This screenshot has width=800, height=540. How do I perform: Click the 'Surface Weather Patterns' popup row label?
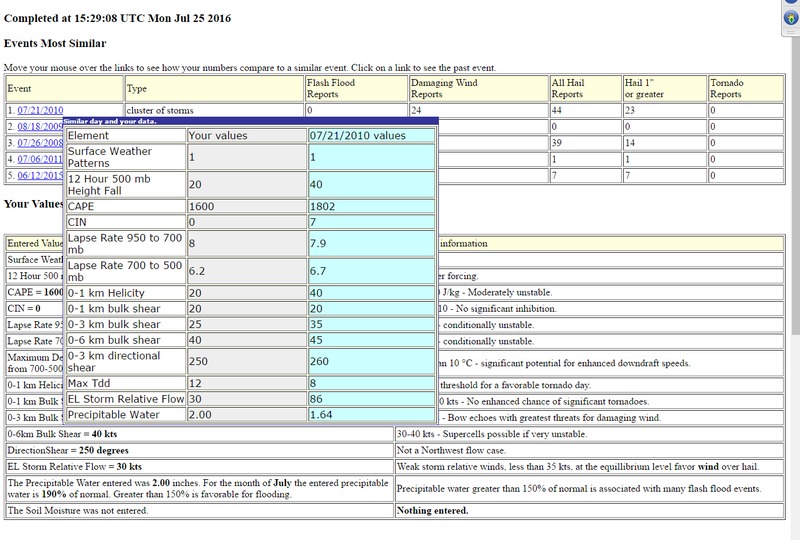[x=126, y=157]
